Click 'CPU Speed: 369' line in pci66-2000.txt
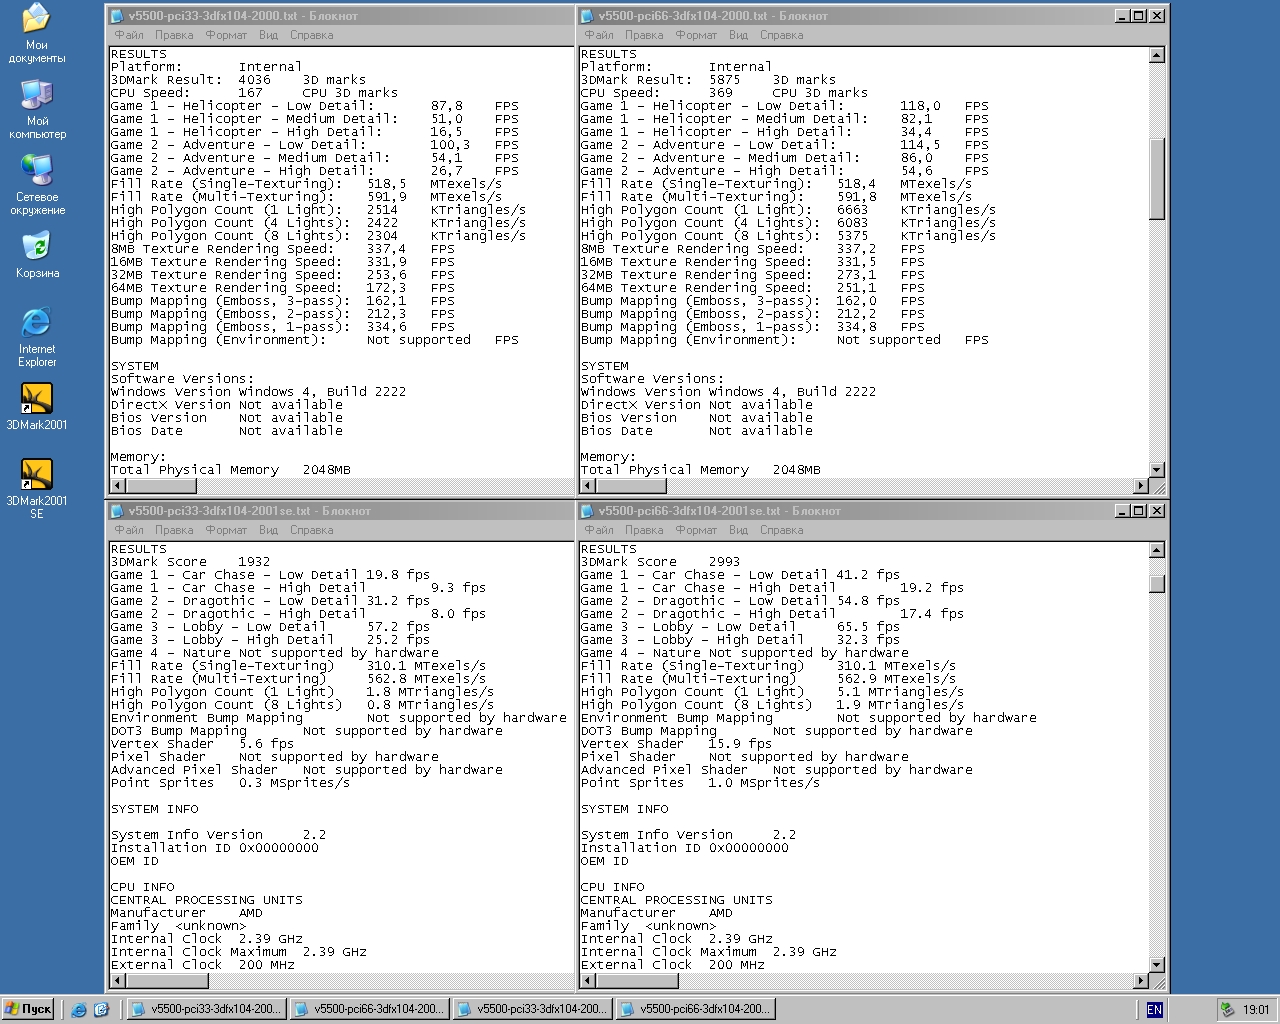1280x1024 pixels. (x=724, y=93)
